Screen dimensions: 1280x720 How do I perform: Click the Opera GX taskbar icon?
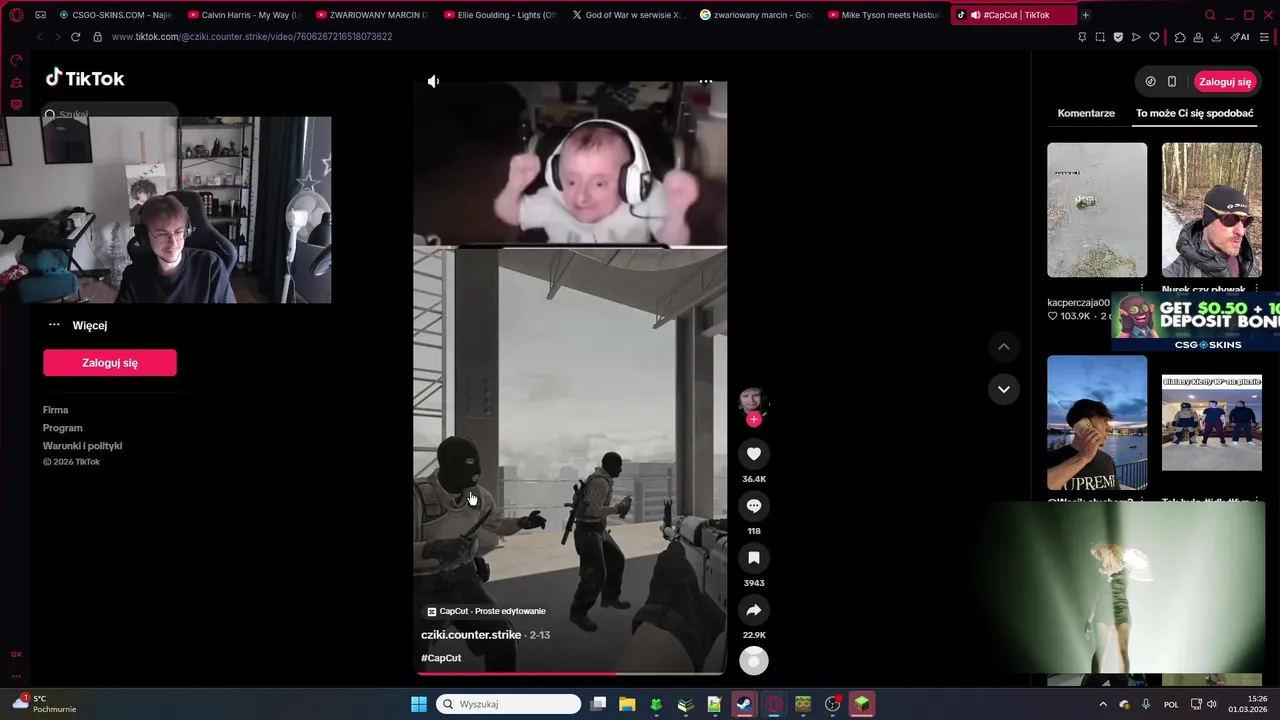[774, 704]
